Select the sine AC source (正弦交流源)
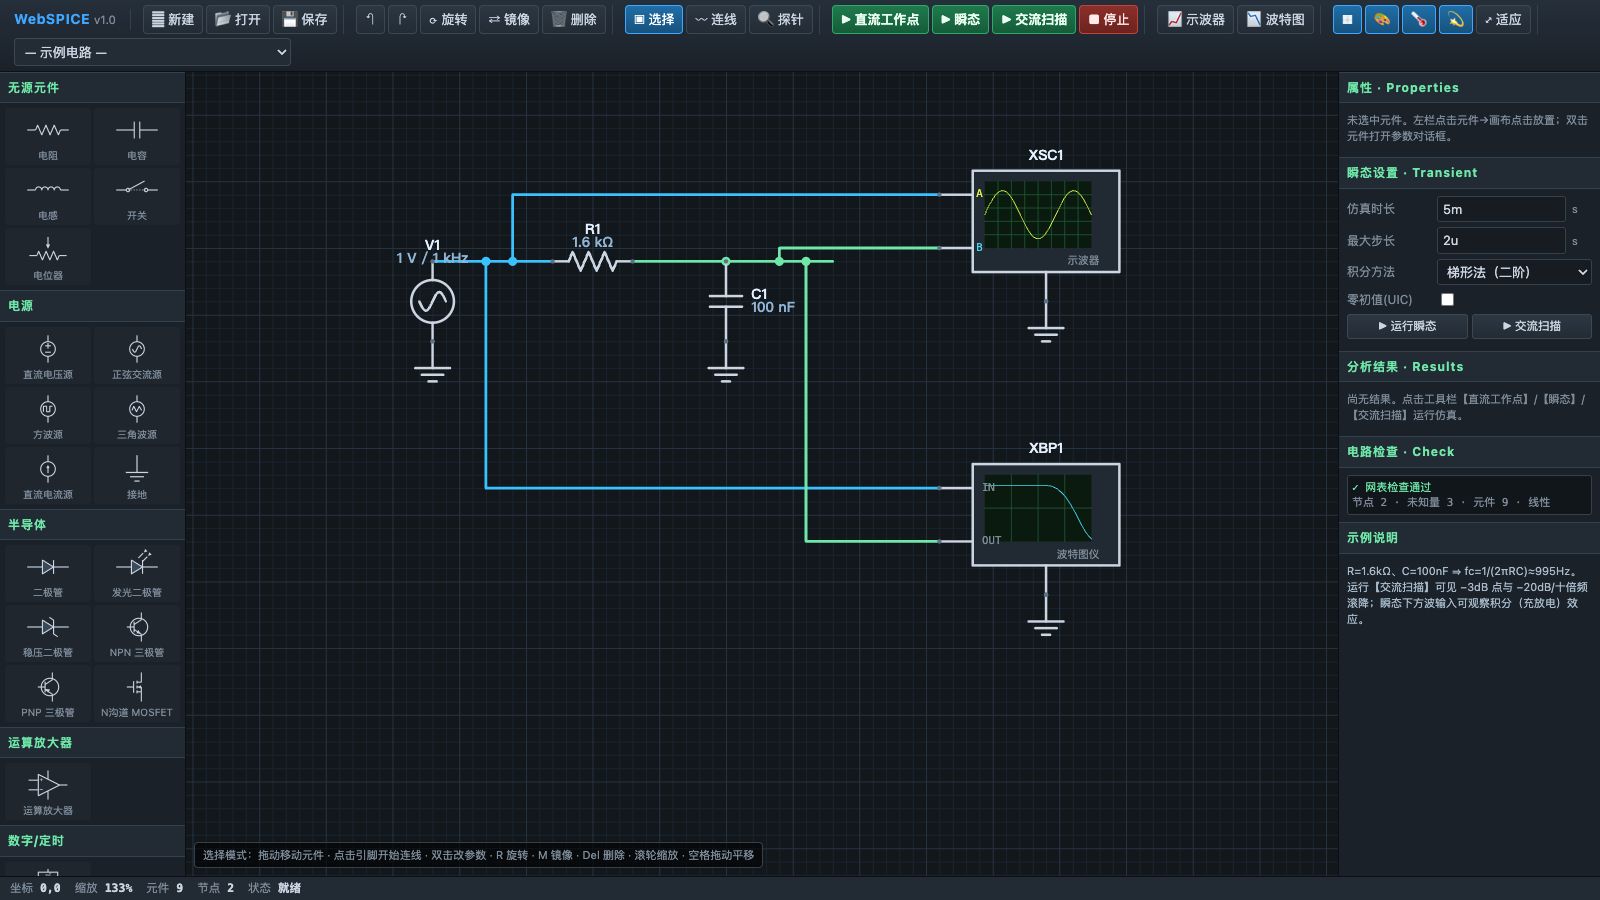Image resolution: width=1600 pixels, height=900 pixels. click(x=137, y=356)
